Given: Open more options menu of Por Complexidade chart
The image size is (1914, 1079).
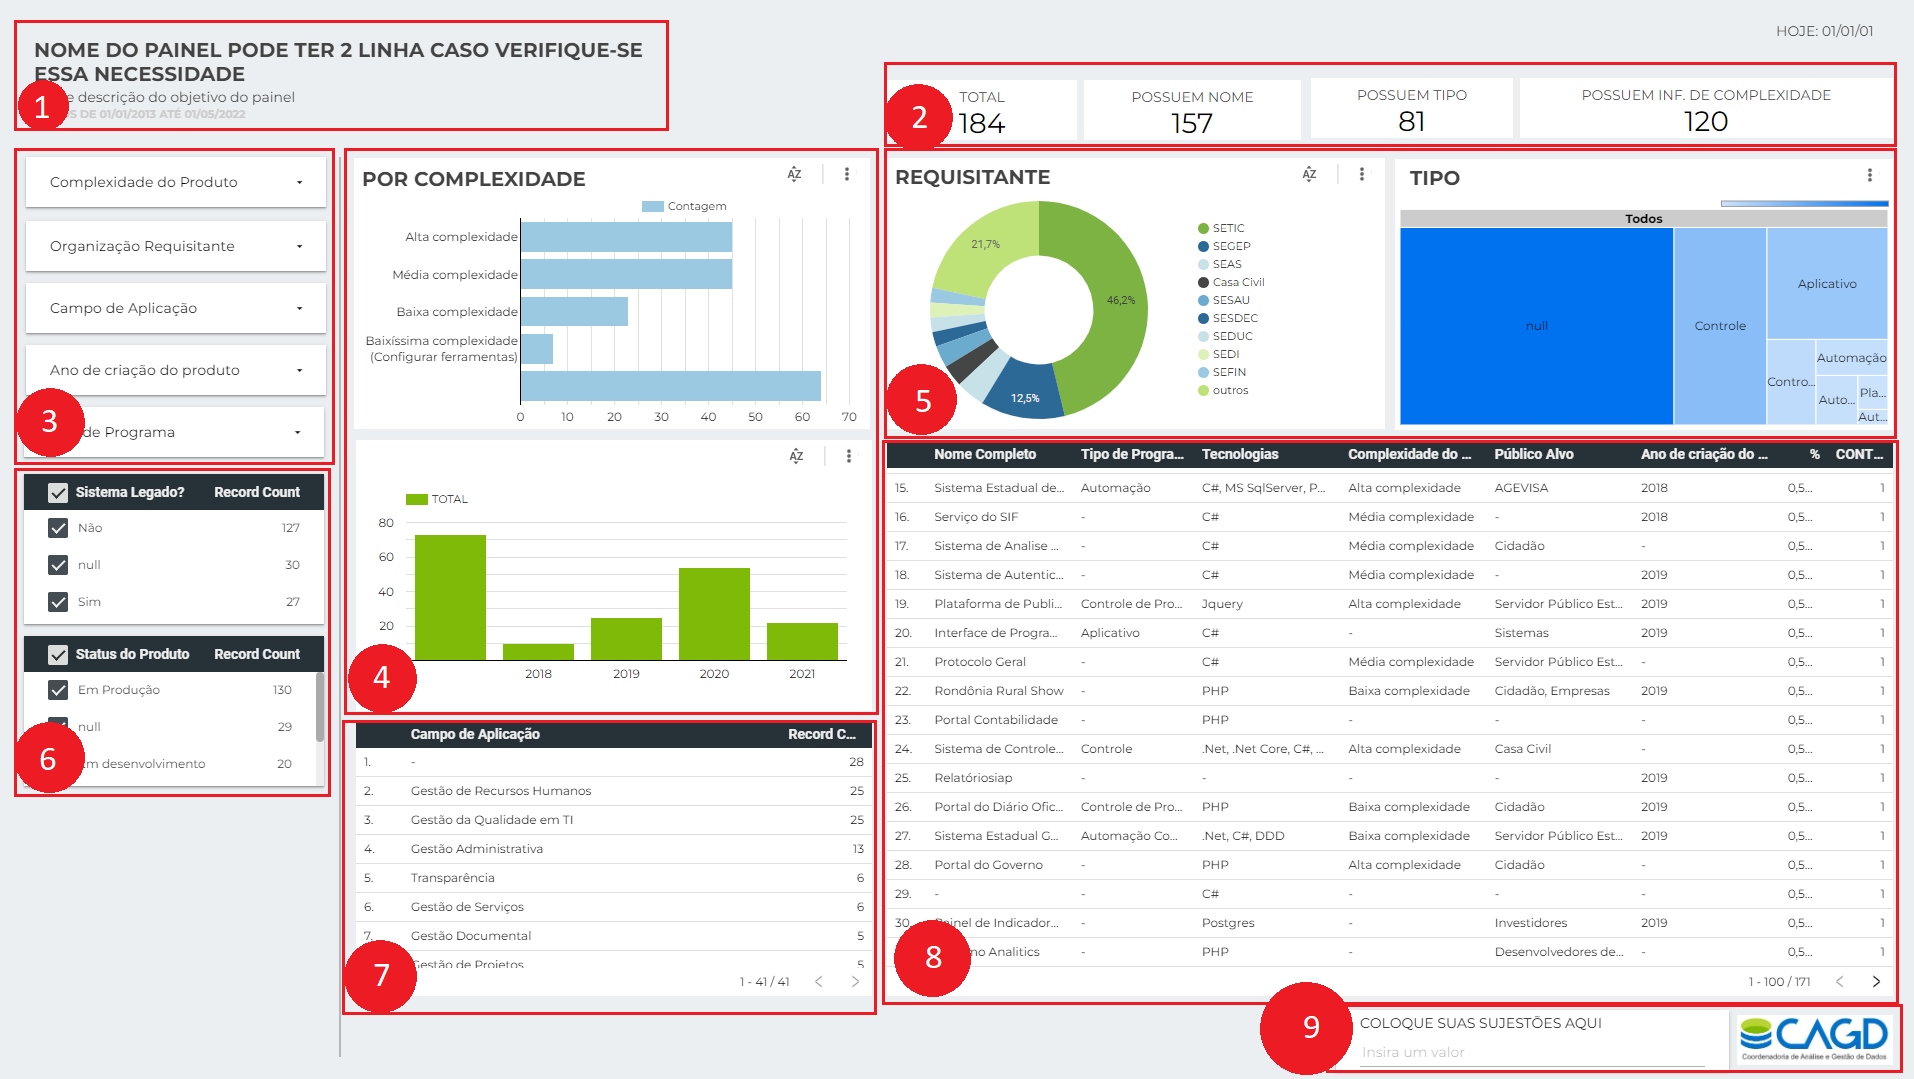Looking at the screenshot, I should pyautogui.click(x=847, y=174).
